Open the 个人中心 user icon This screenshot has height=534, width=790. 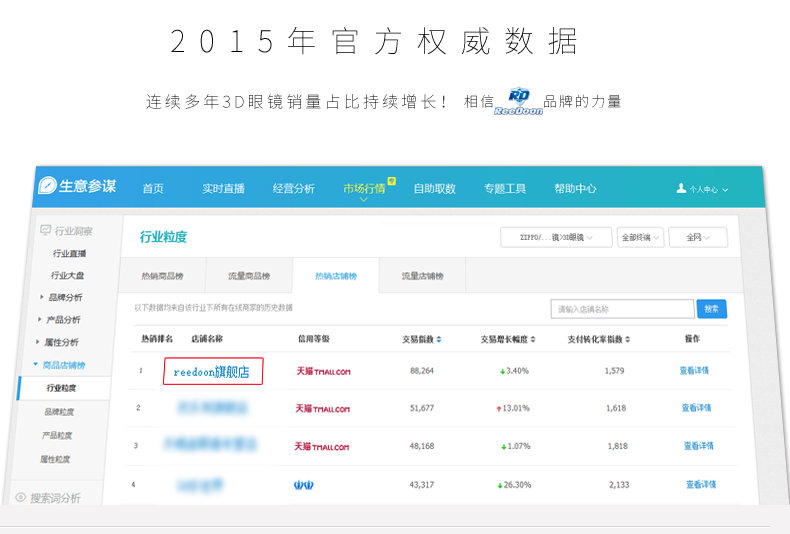pos(681,188)
